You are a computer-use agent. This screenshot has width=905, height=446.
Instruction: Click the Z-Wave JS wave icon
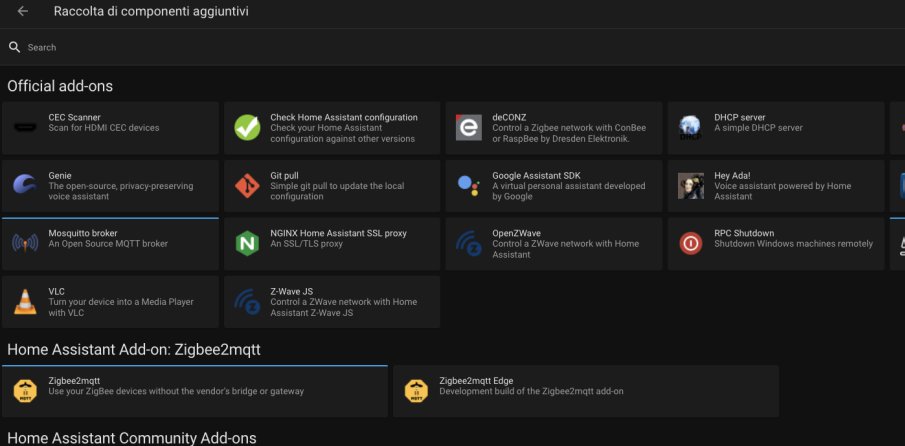coord(247,302)
